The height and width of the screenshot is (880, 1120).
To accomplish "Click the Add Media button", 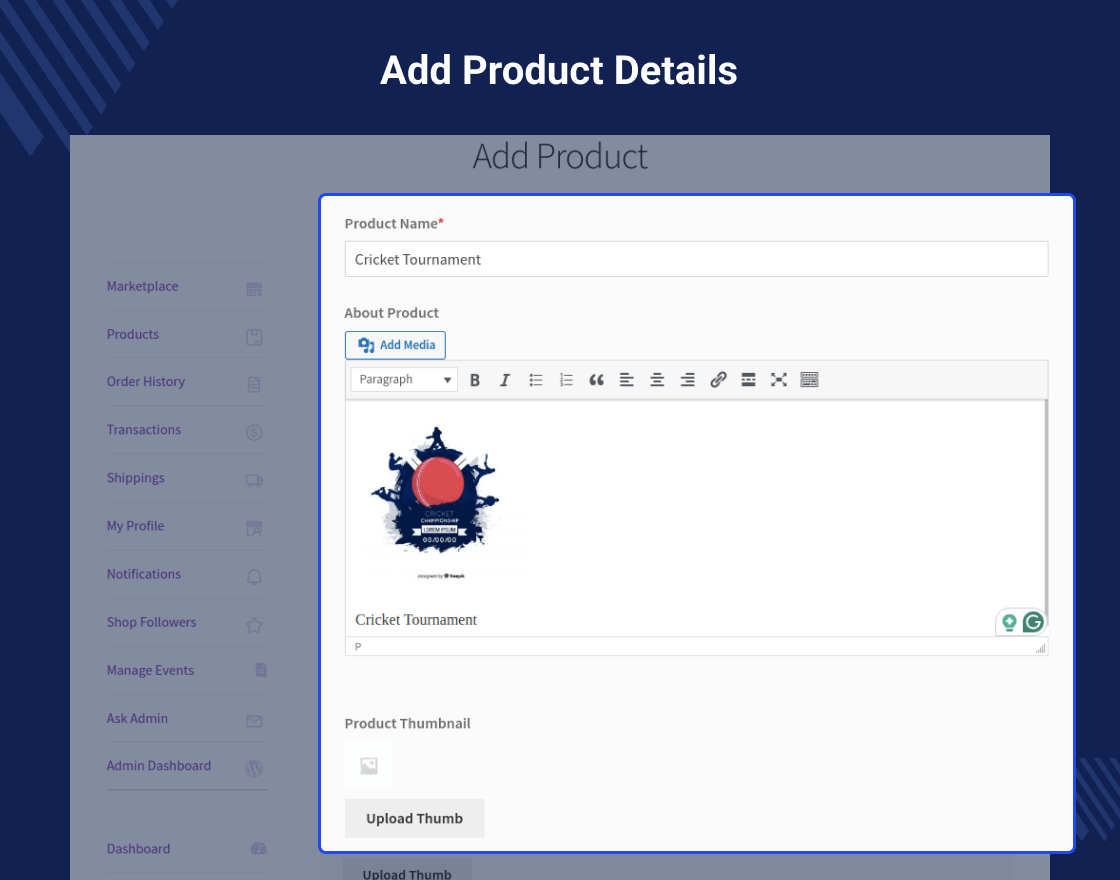I will click(x=395, y=345).
